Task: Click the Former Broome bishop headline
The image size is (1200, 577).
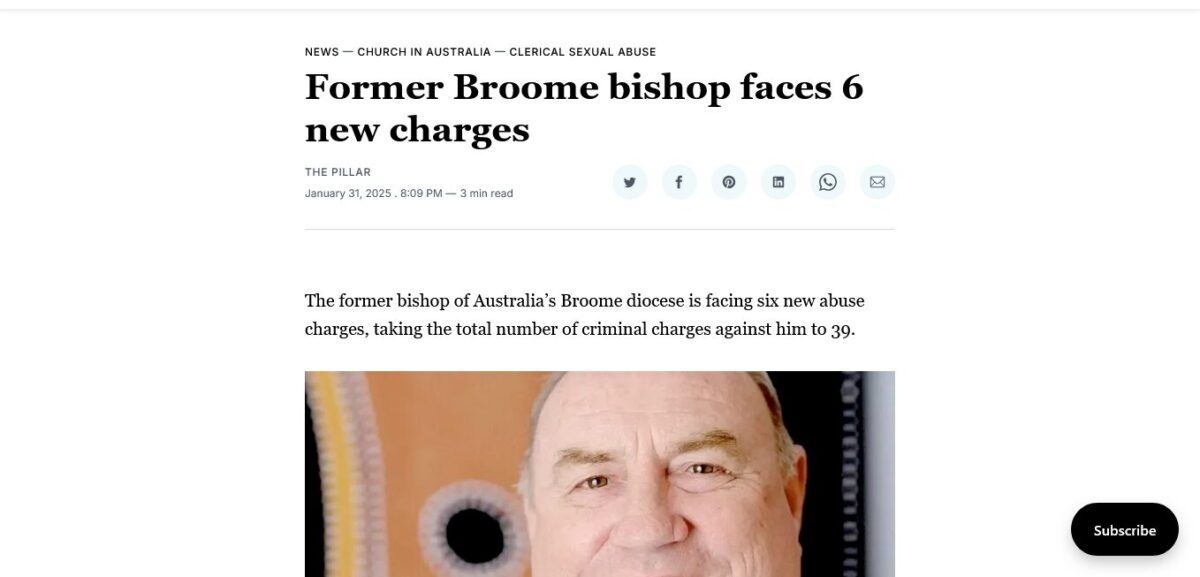Action: [x=584, y=108]
